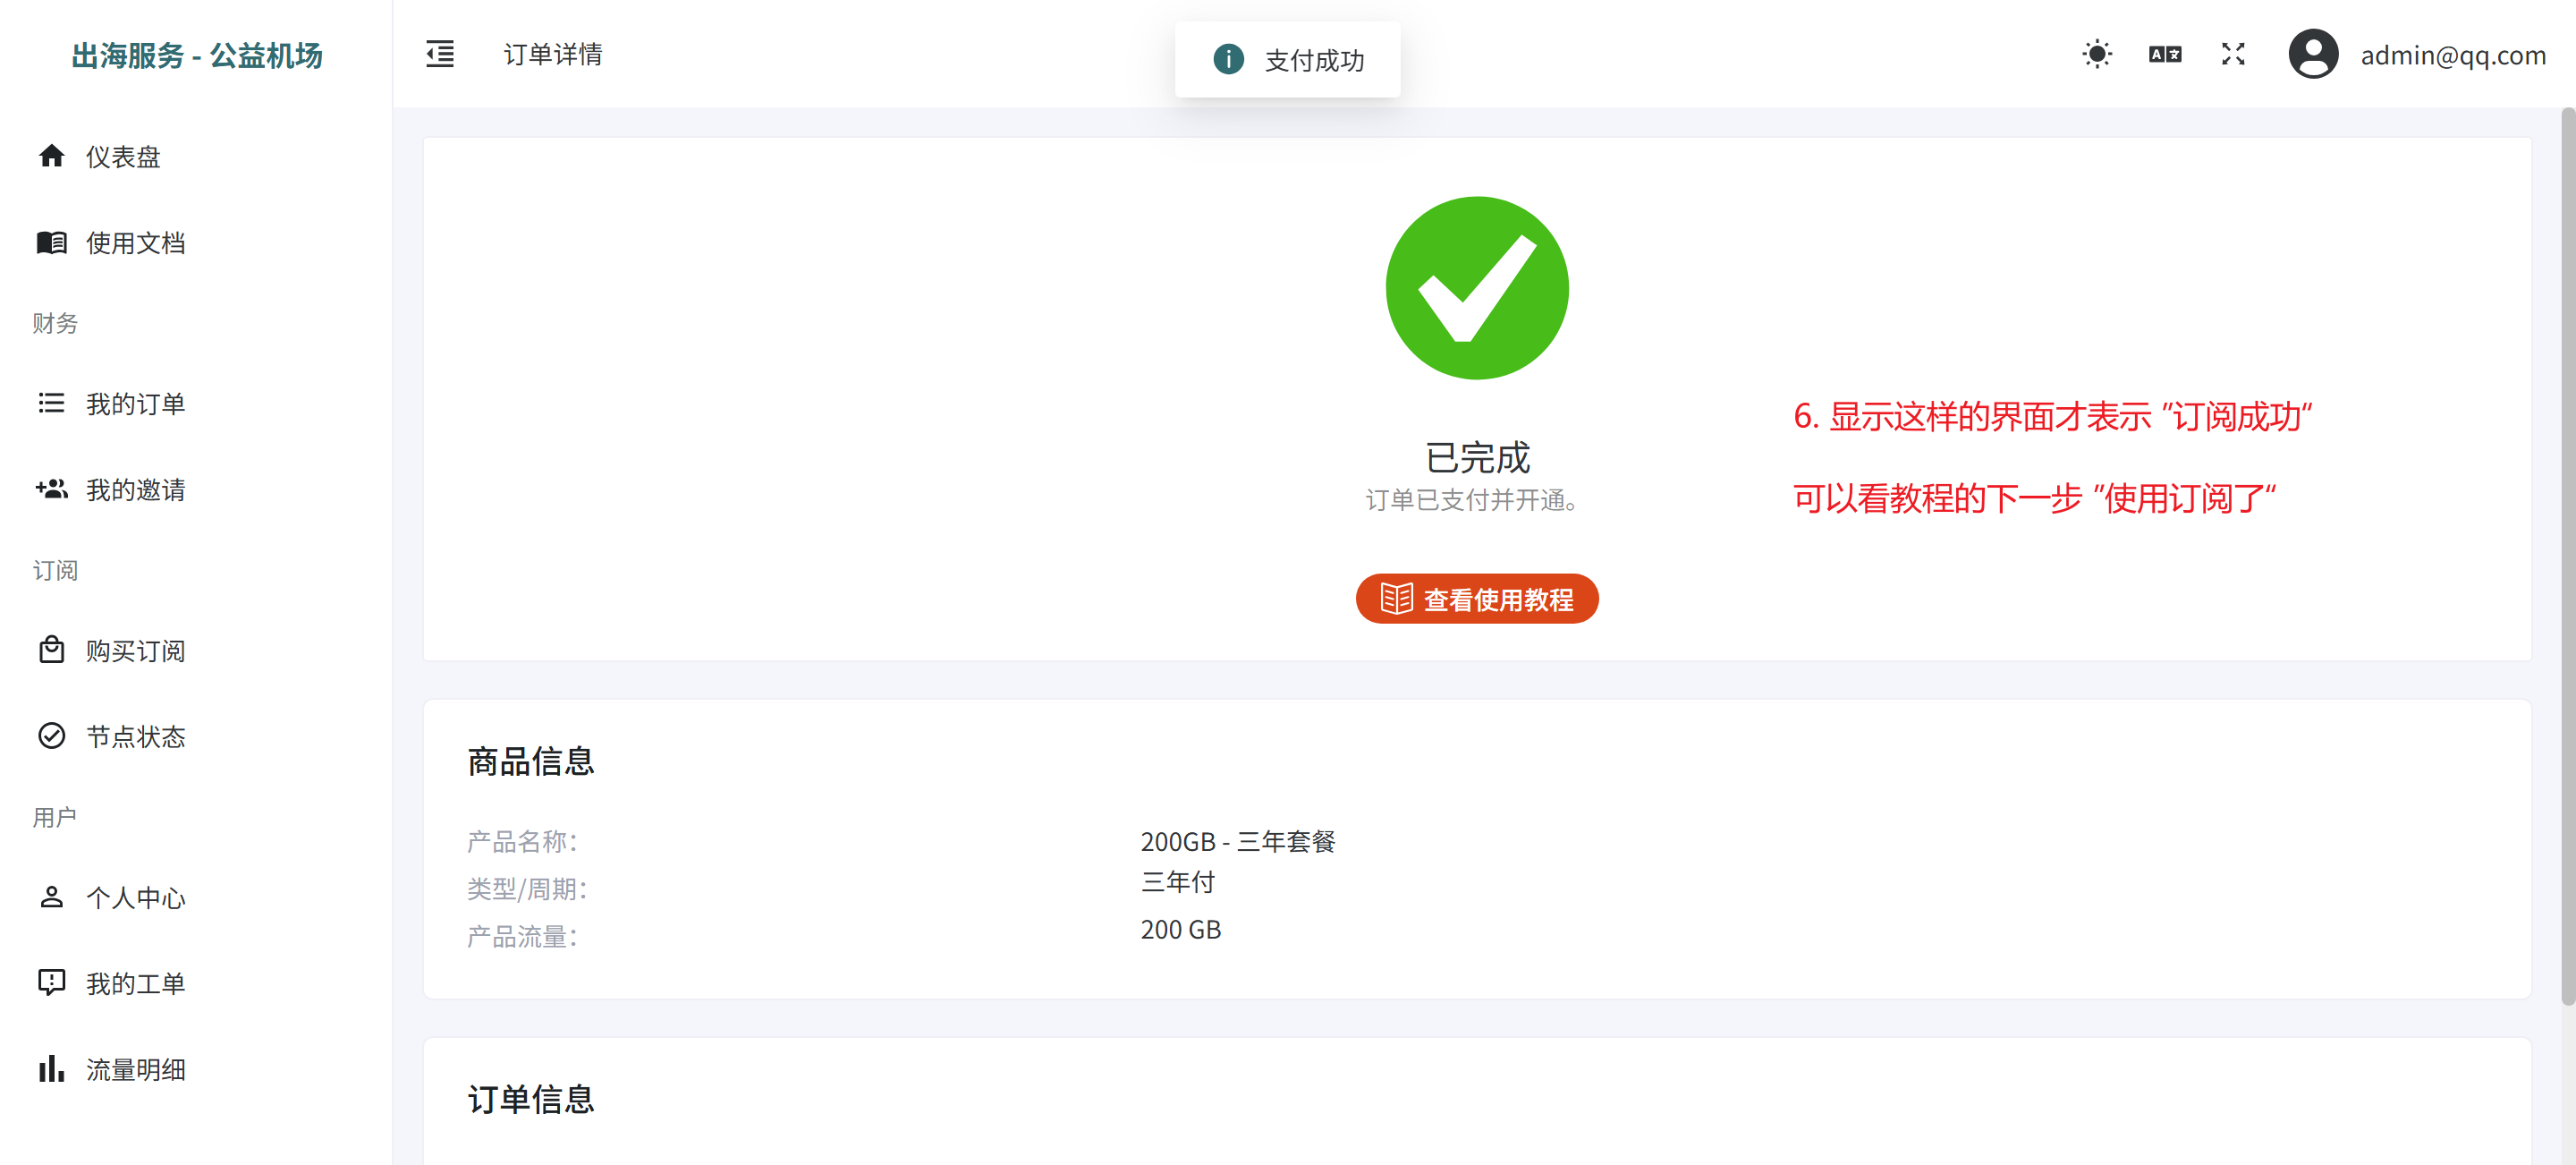
Task: Open the 我的订单 menu item
Action: 136,404
